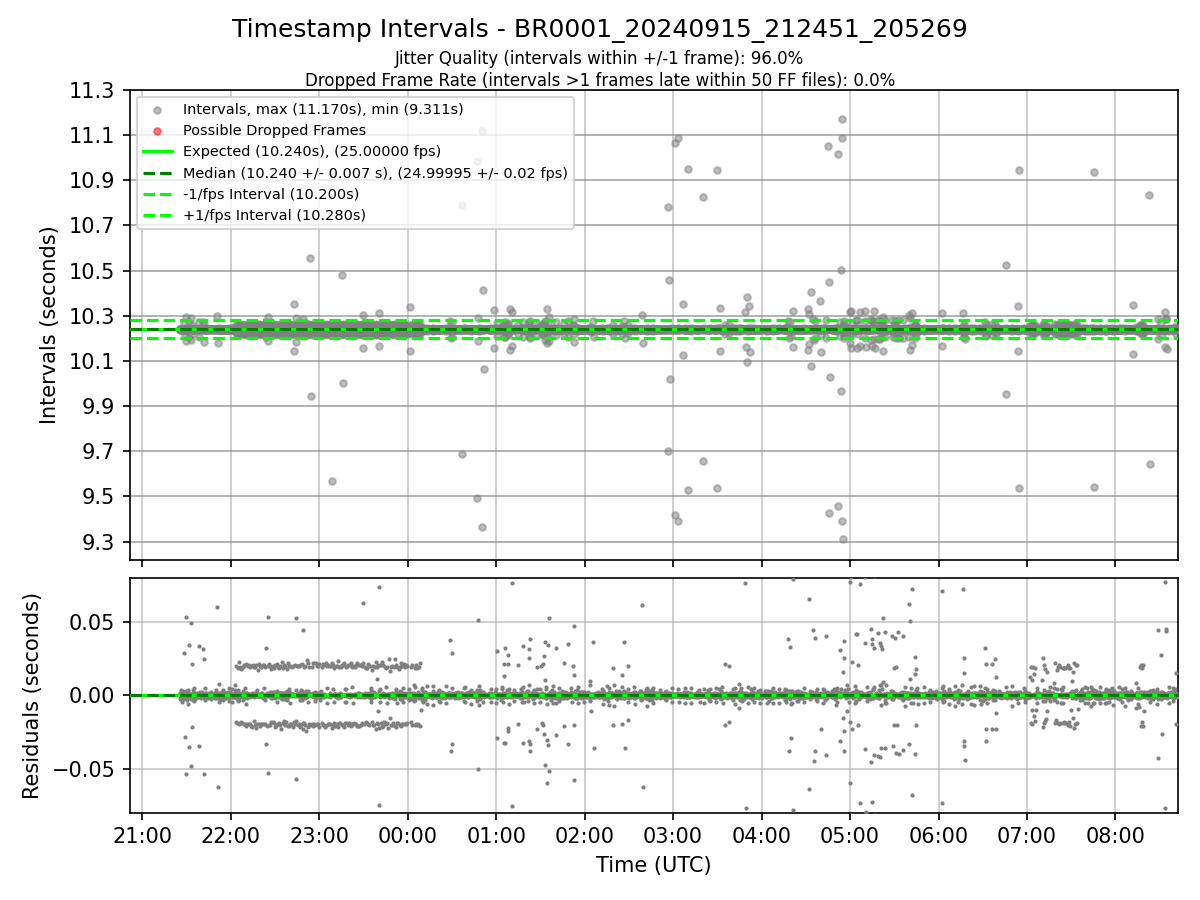This screenshot has height=900, width=1200.
Task: Click the residuals tick label −0.05
Action: (x=85, y=770)
